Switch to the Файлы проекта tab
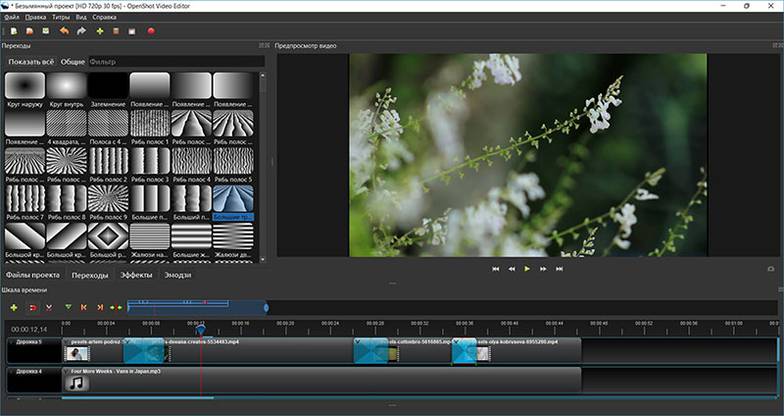 (33, 275)
